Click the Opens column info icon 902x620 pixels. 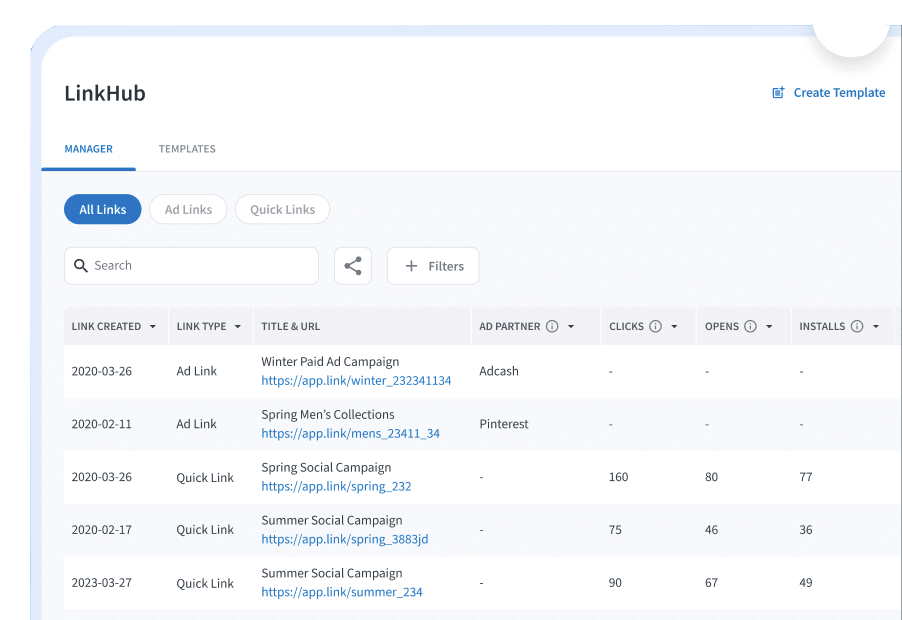pos(751,327)
